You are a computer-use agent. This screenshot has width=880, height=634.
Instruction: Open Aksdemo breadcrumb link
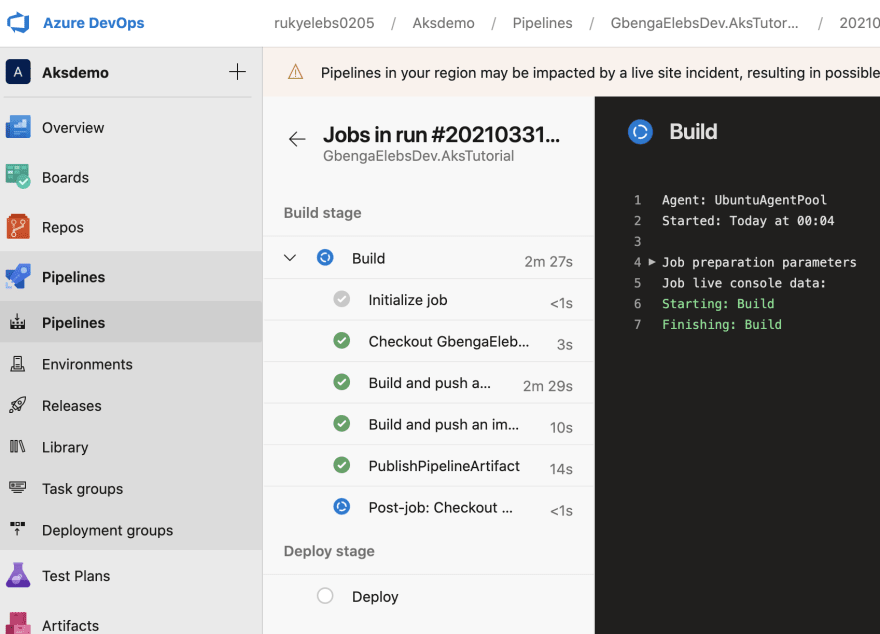[x=443, y=23]
